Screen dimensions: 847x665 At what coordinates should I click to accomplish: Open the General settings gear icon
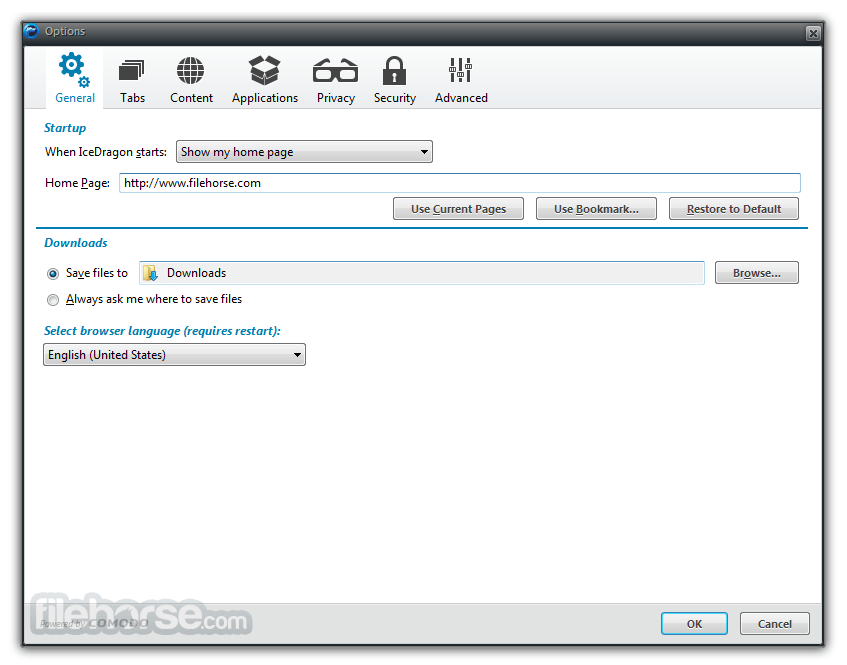[x=75, y=70]
